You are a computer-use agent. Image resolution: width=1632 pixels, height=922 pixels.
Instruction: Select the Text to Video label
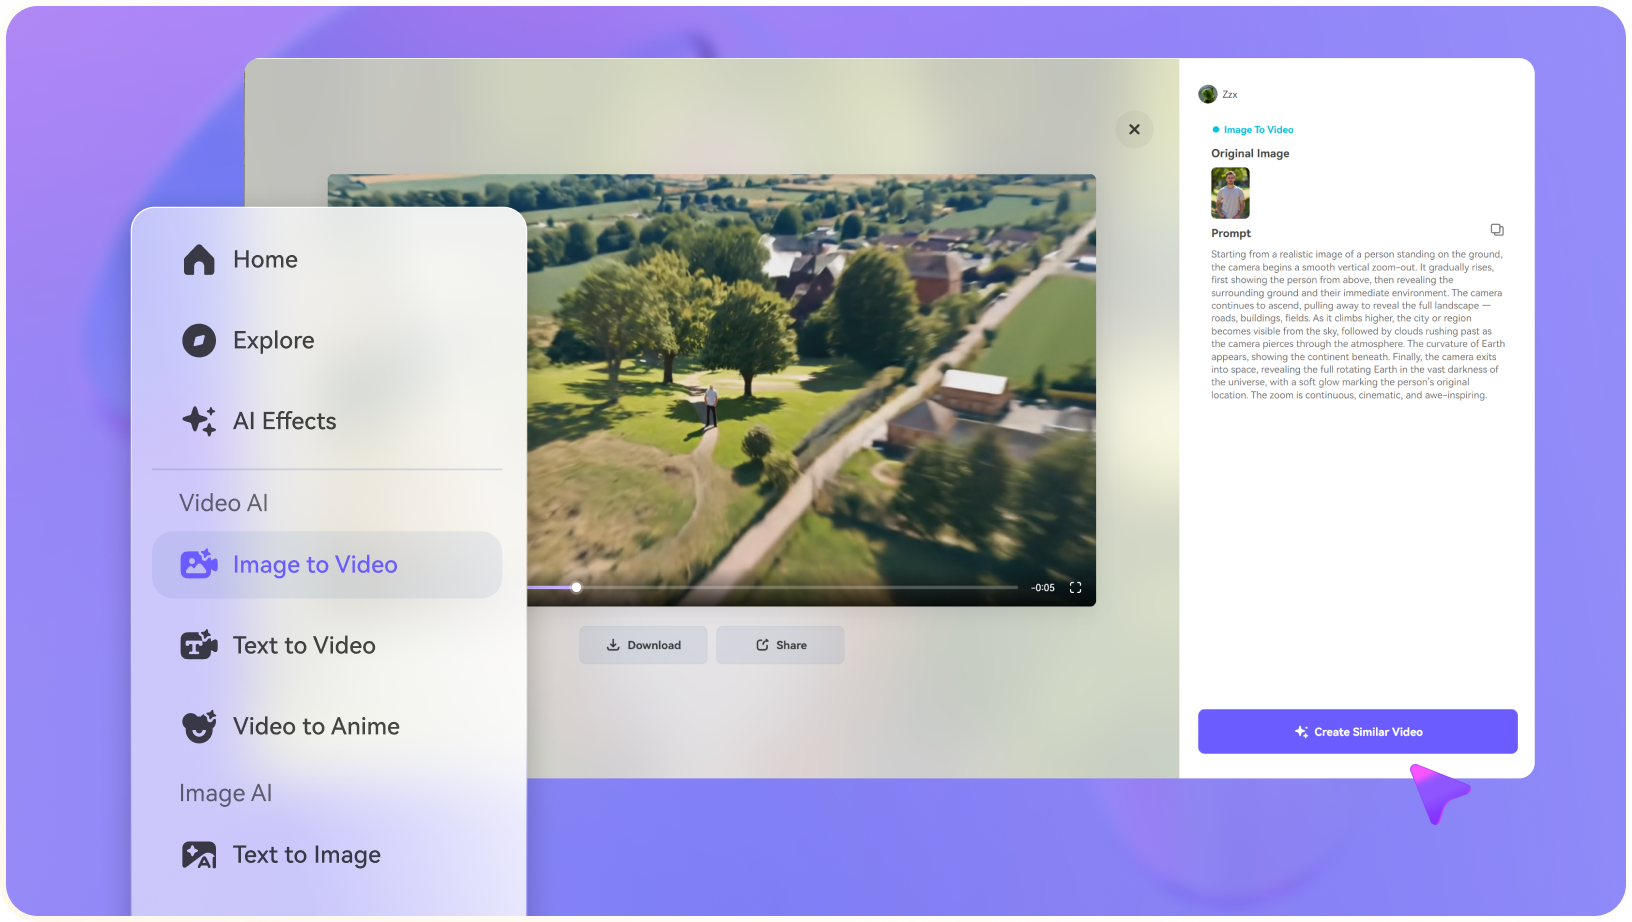coord(304,646)
